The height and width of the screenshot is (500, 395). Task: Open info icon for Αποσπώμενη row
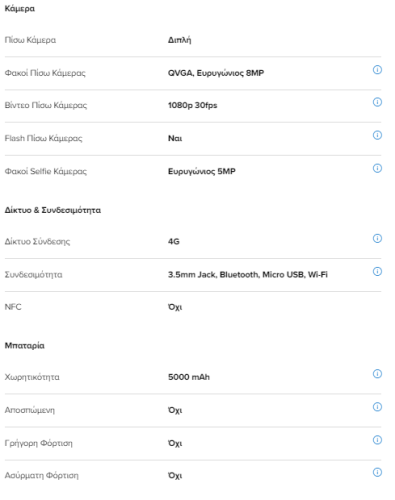click(x=377, y=407)
